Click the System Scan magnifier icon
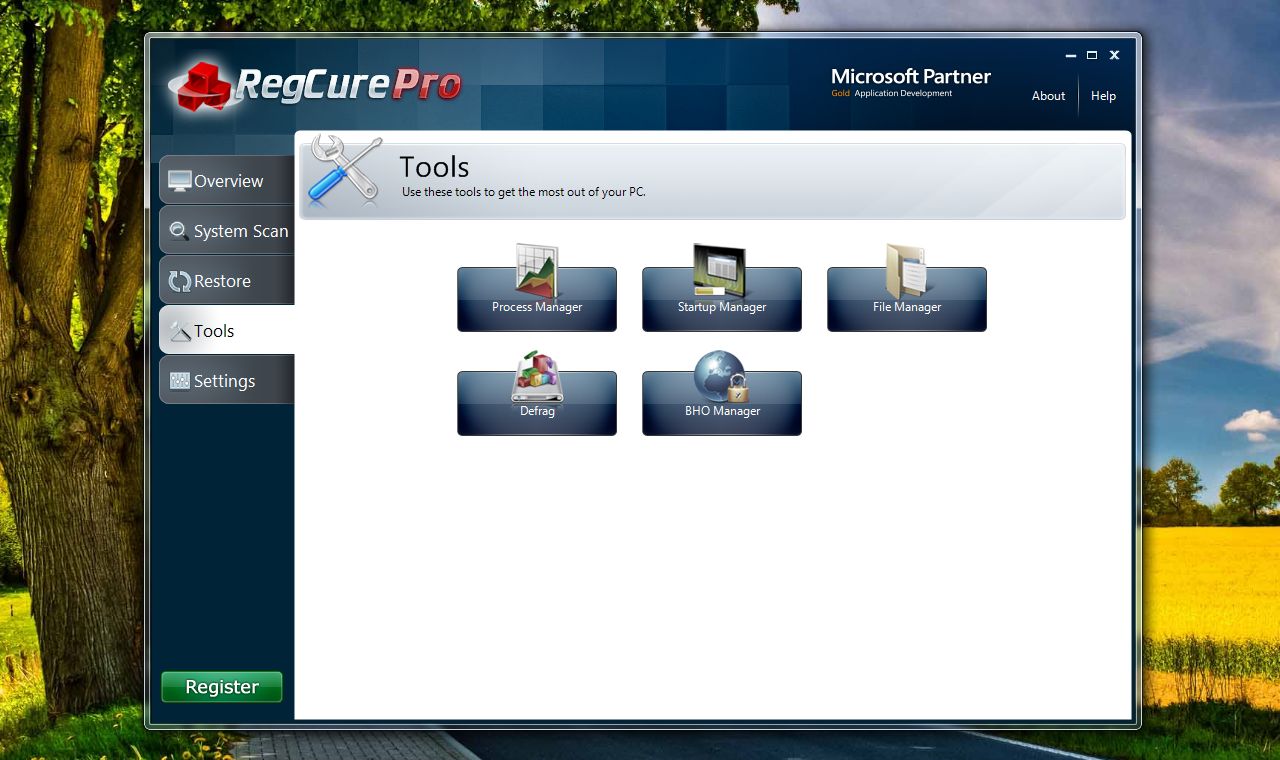Screen dimensions: 1280x760 click(x=179, y=231)
